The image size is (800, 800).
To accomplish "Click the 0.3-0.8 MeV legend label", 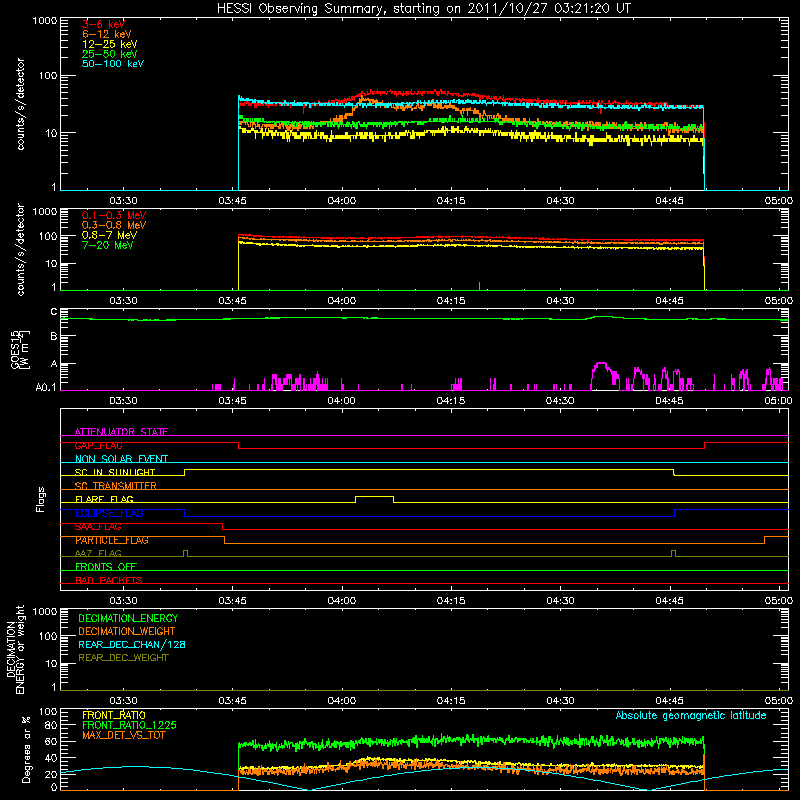I will coord(114,225).
